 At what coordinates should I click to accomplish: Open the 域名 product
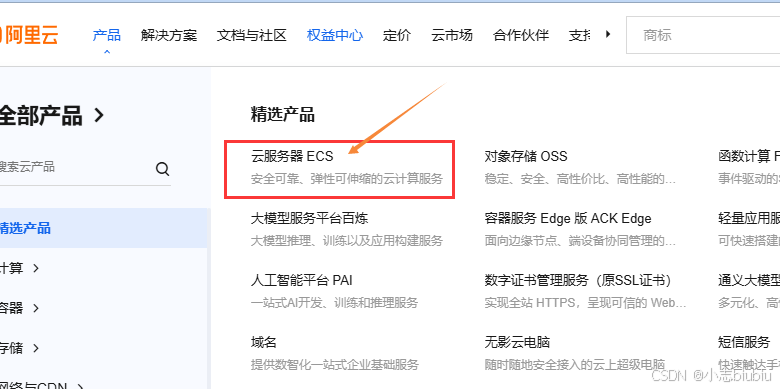(264, 342)
